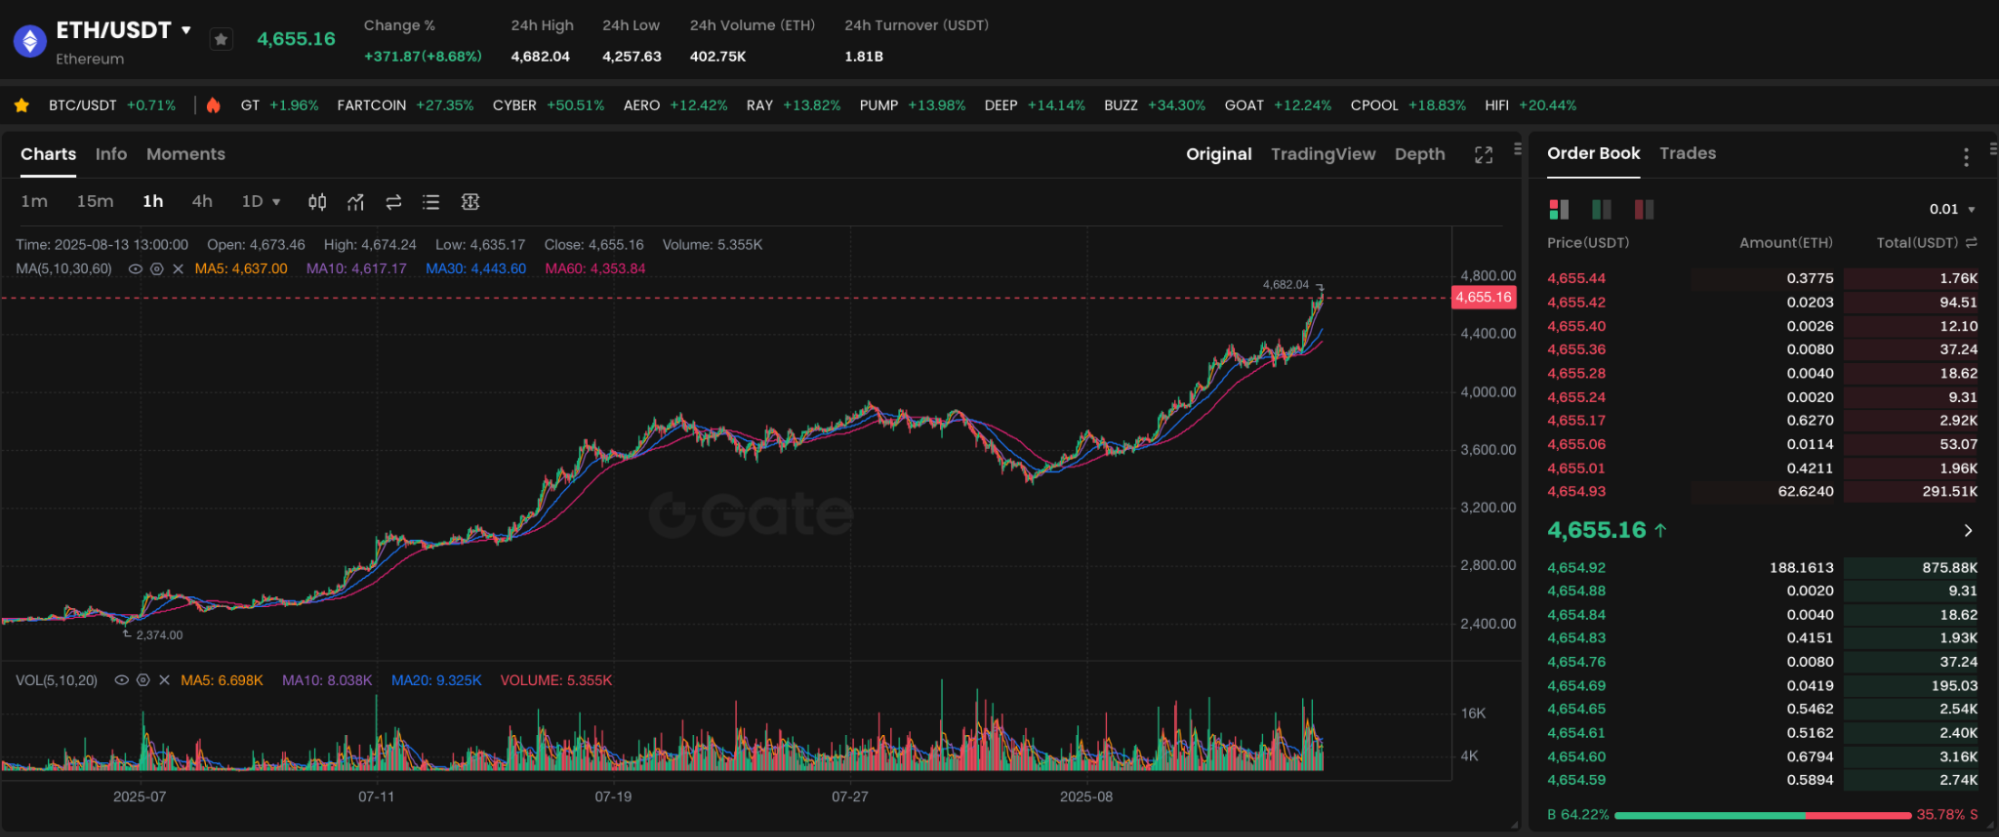Click bid price 4,654.69 in order book
The image size is (1999, 838).
coord(1576,686)
